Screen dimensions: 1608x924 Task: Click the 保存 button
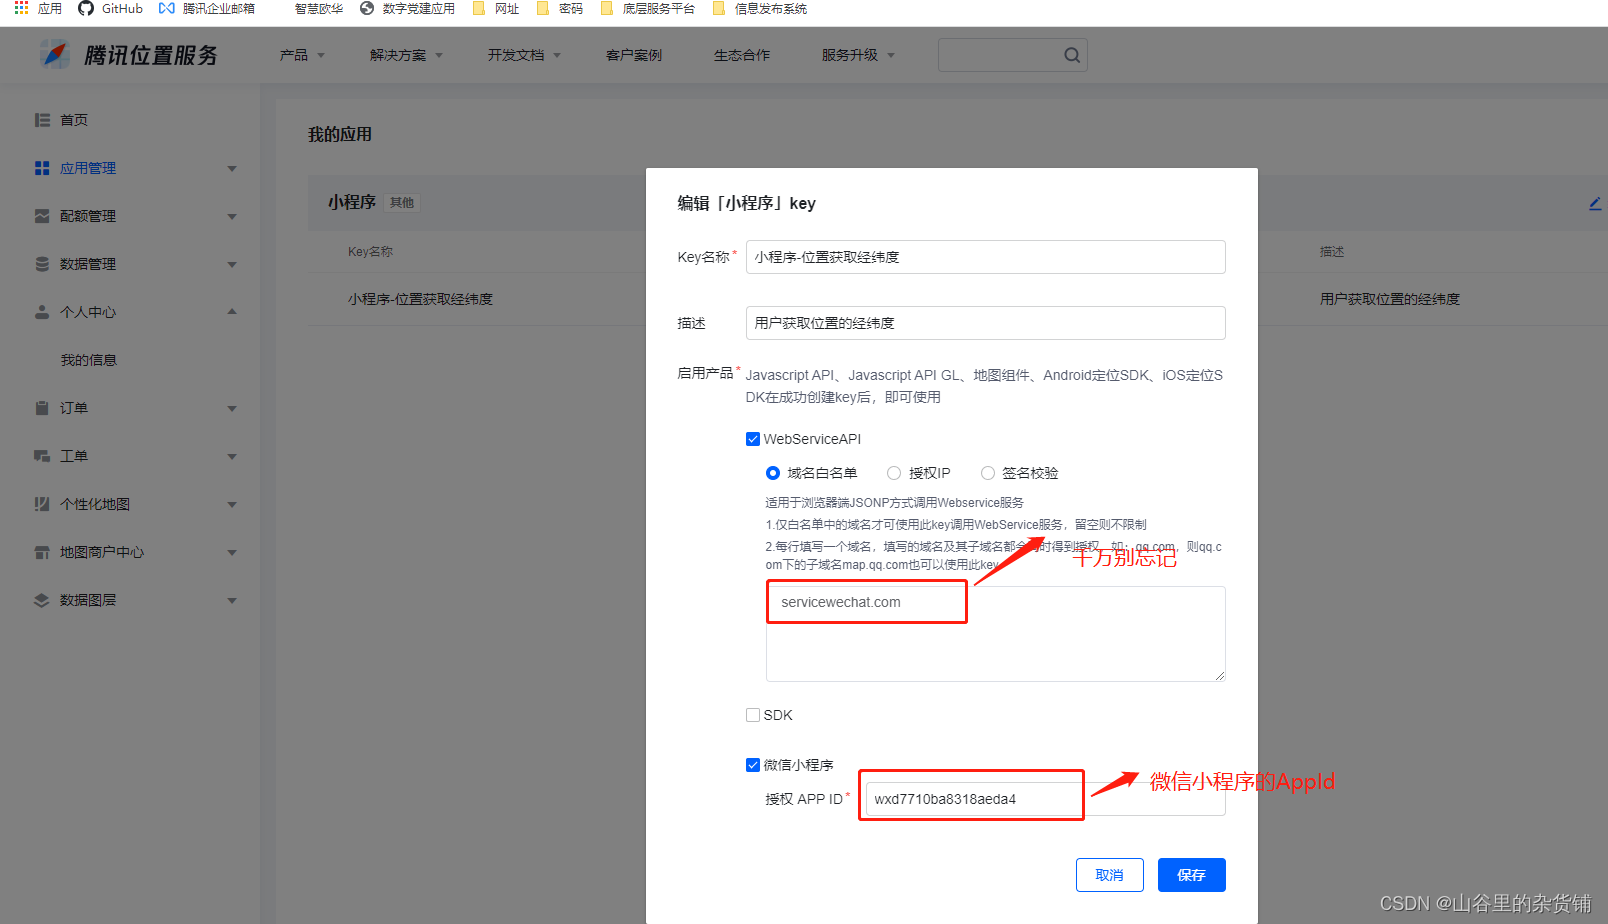coord(1192,875)
